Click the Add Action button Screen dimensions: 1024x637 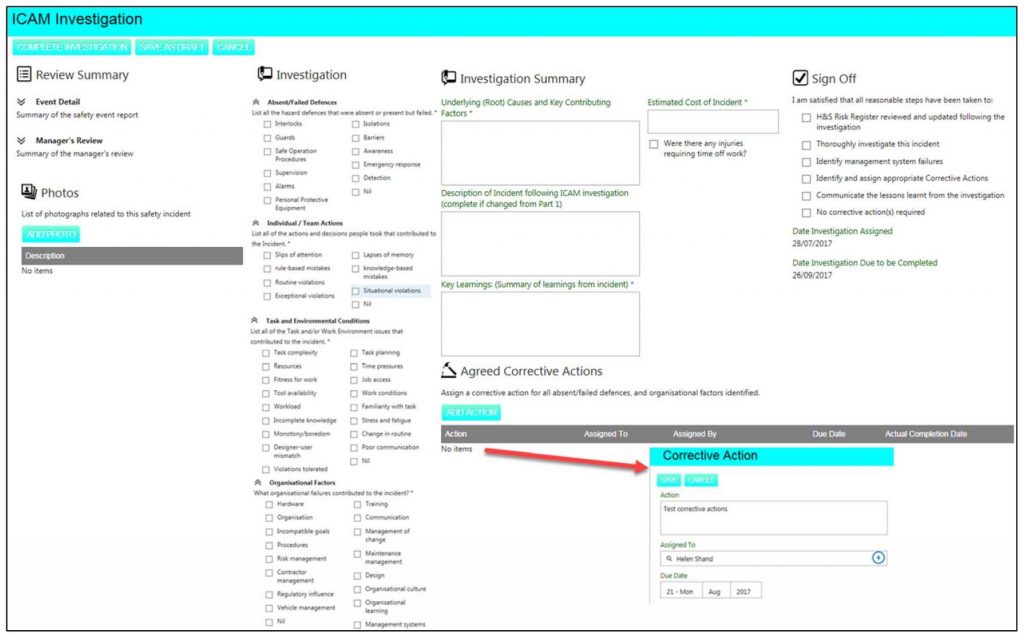point(470,412)
